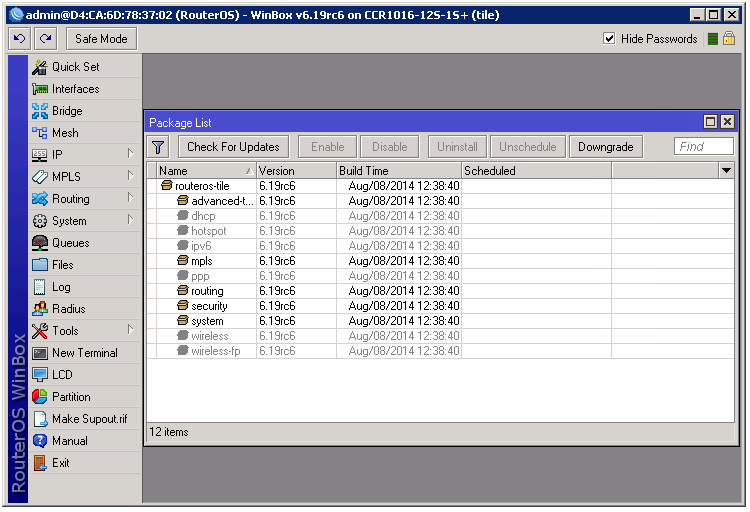Select the hotspot package row

click(441, 231)
